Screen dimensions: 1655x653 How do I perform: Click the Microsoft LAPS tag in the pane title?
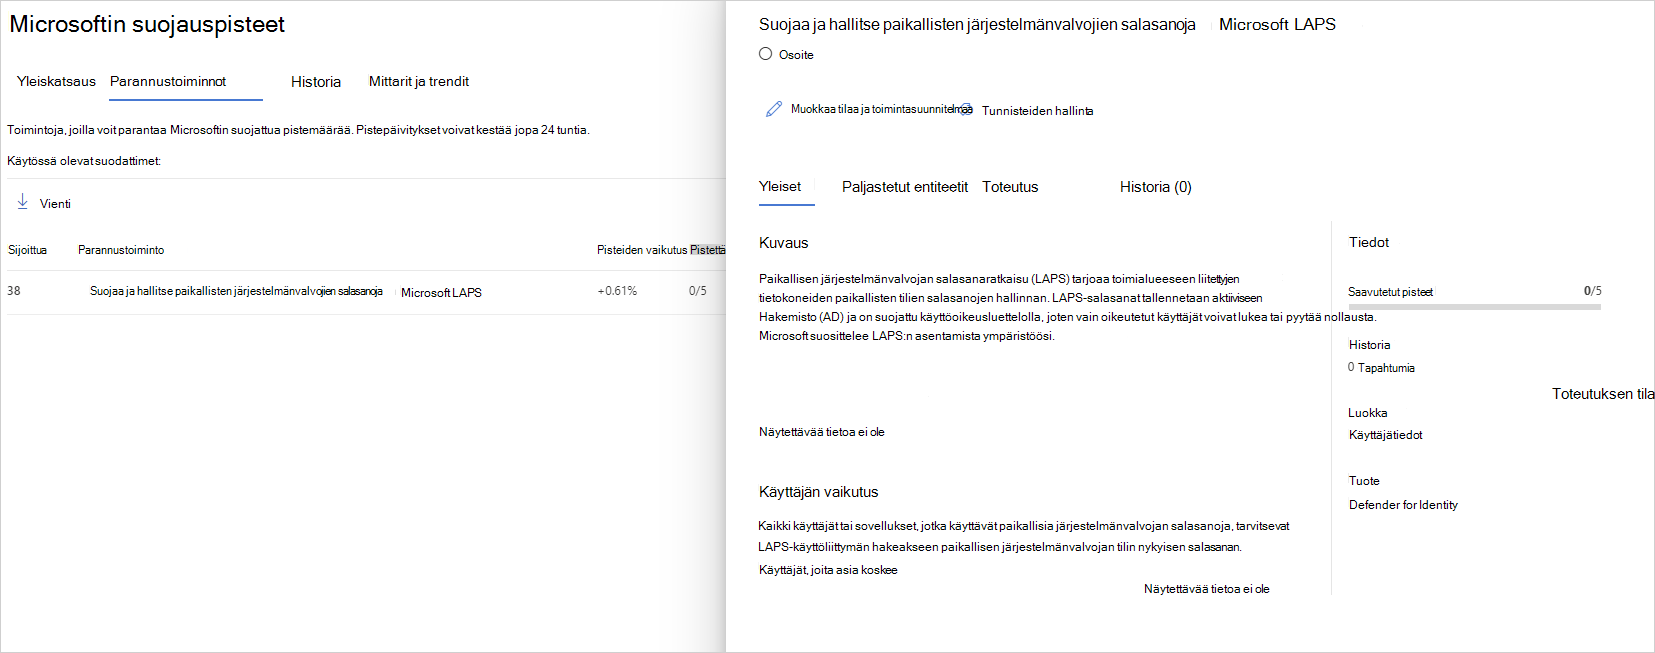point(1277,24)
